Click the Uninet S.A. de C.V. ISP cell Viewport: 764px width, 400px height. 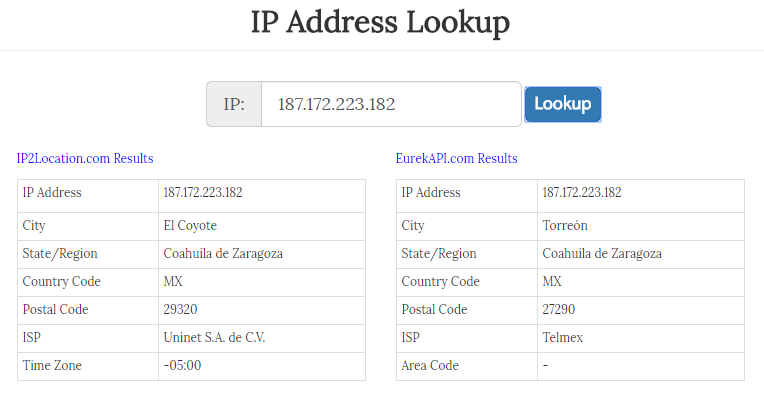point(262,338)
